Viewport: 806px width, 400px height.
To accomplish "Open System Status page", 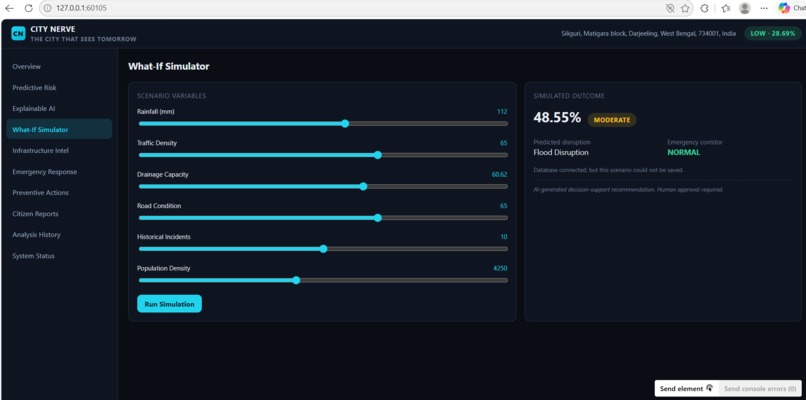I will pyautogui.click(x=33, y=256).
